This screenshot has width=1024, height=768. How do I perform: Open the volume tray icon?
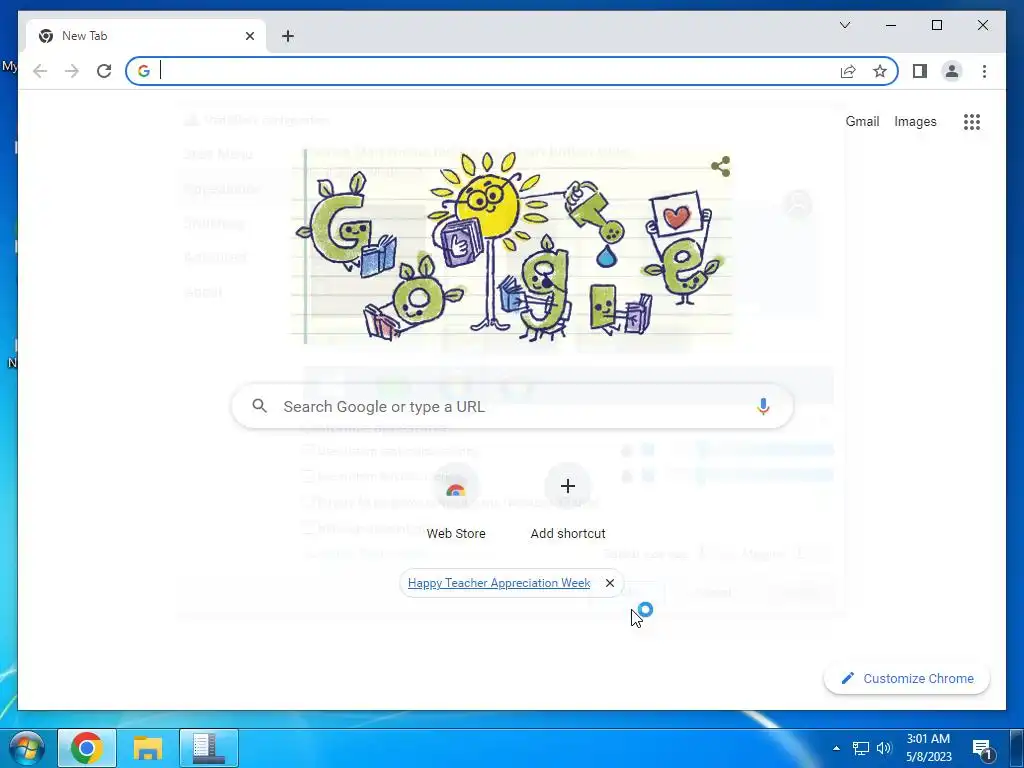884,748
